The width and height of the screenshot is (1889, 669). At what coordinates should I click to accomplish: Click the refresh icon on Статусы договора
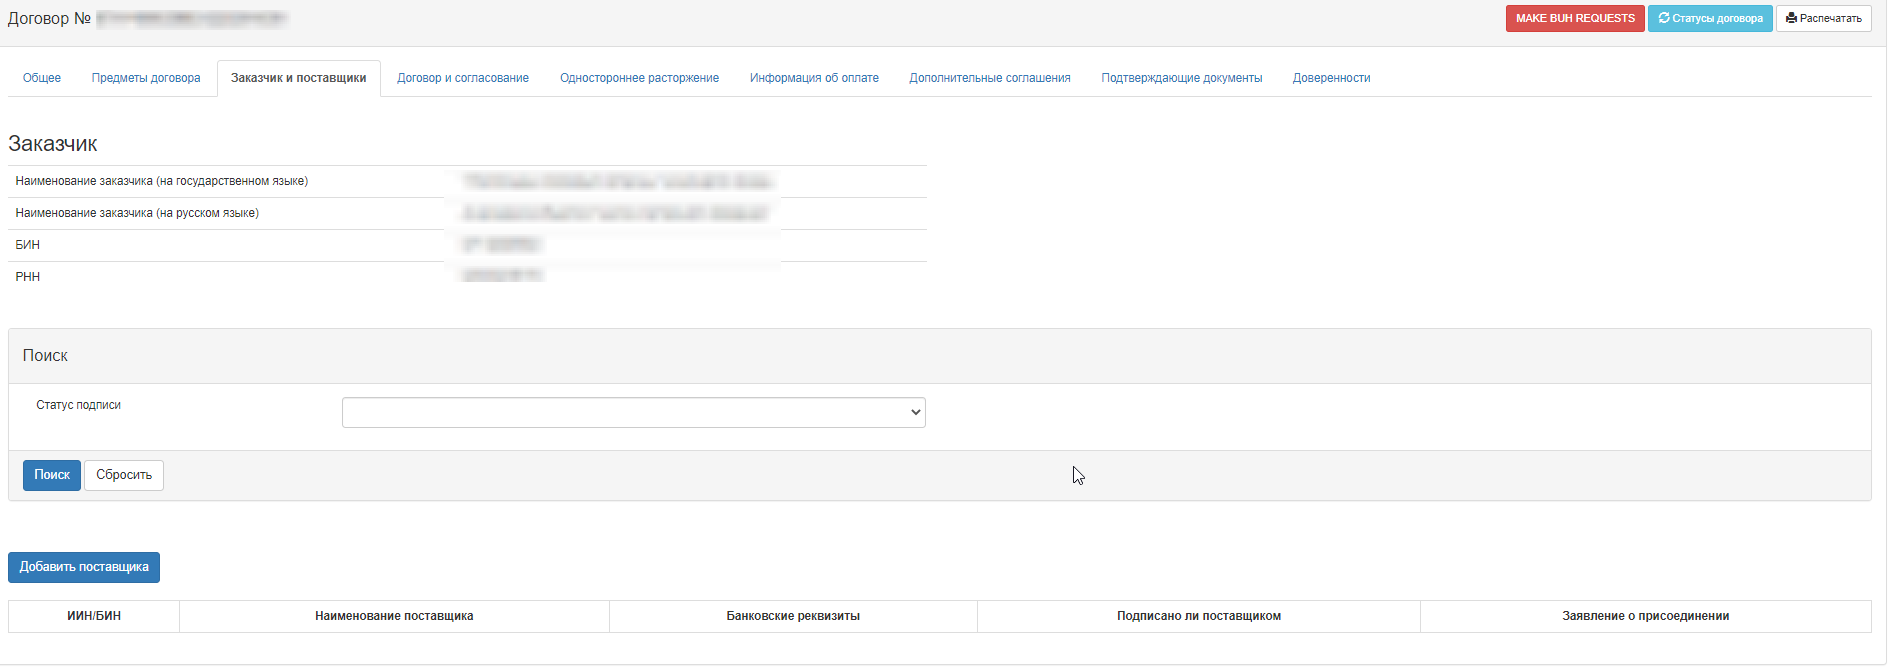(x=1664, y=18)
